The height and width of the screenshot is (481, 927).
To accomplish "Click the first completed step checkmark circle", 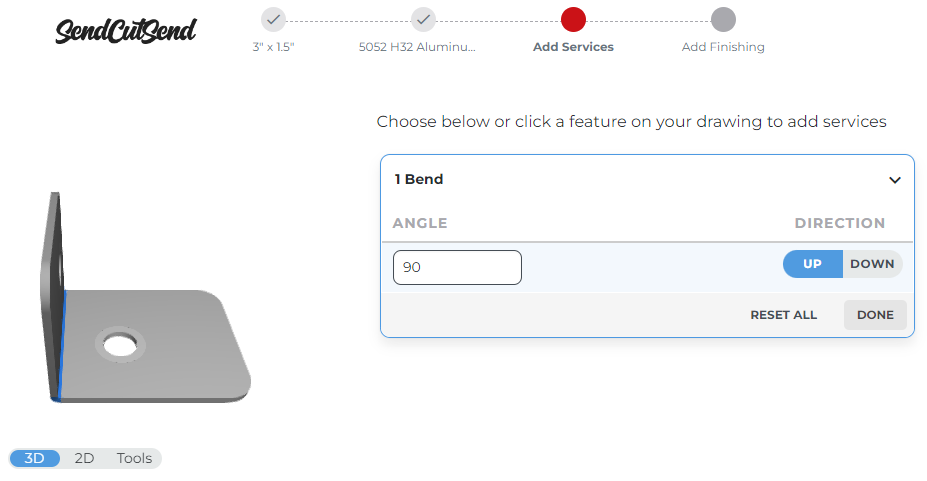I will [273, 19].
